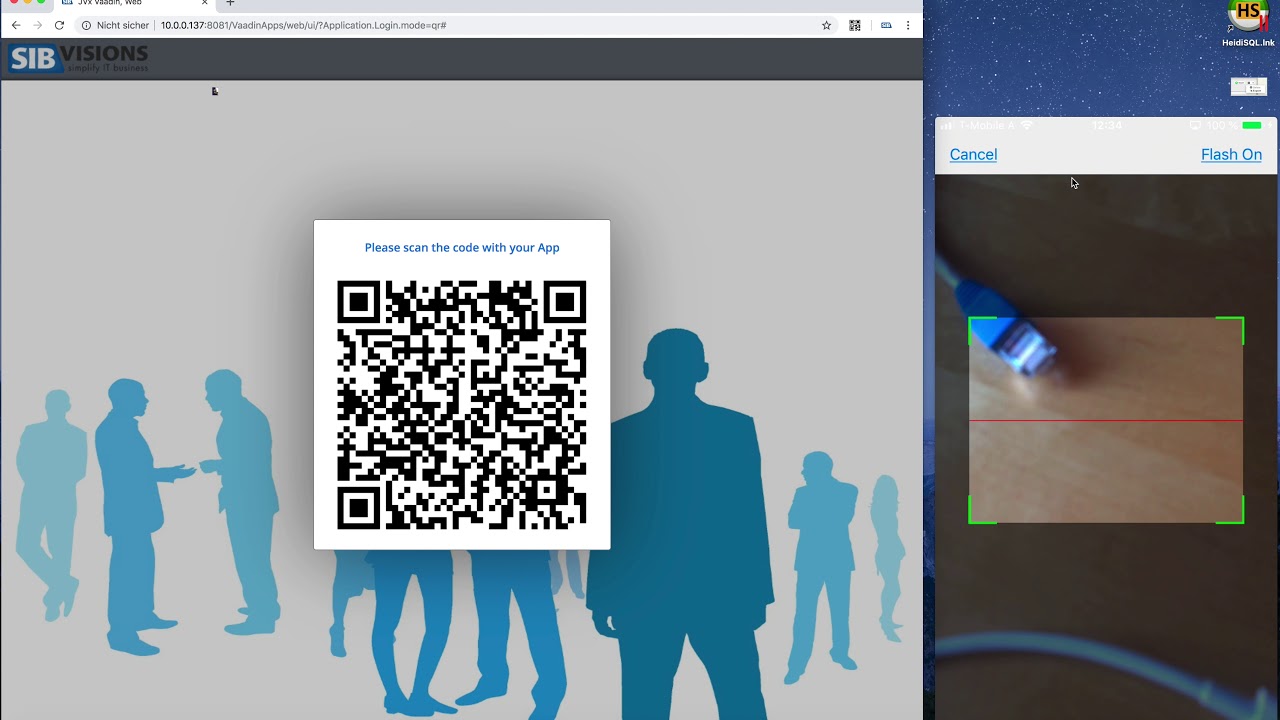
Task: Bookmark this page with the star icon
Action: (x=826, y=25)
